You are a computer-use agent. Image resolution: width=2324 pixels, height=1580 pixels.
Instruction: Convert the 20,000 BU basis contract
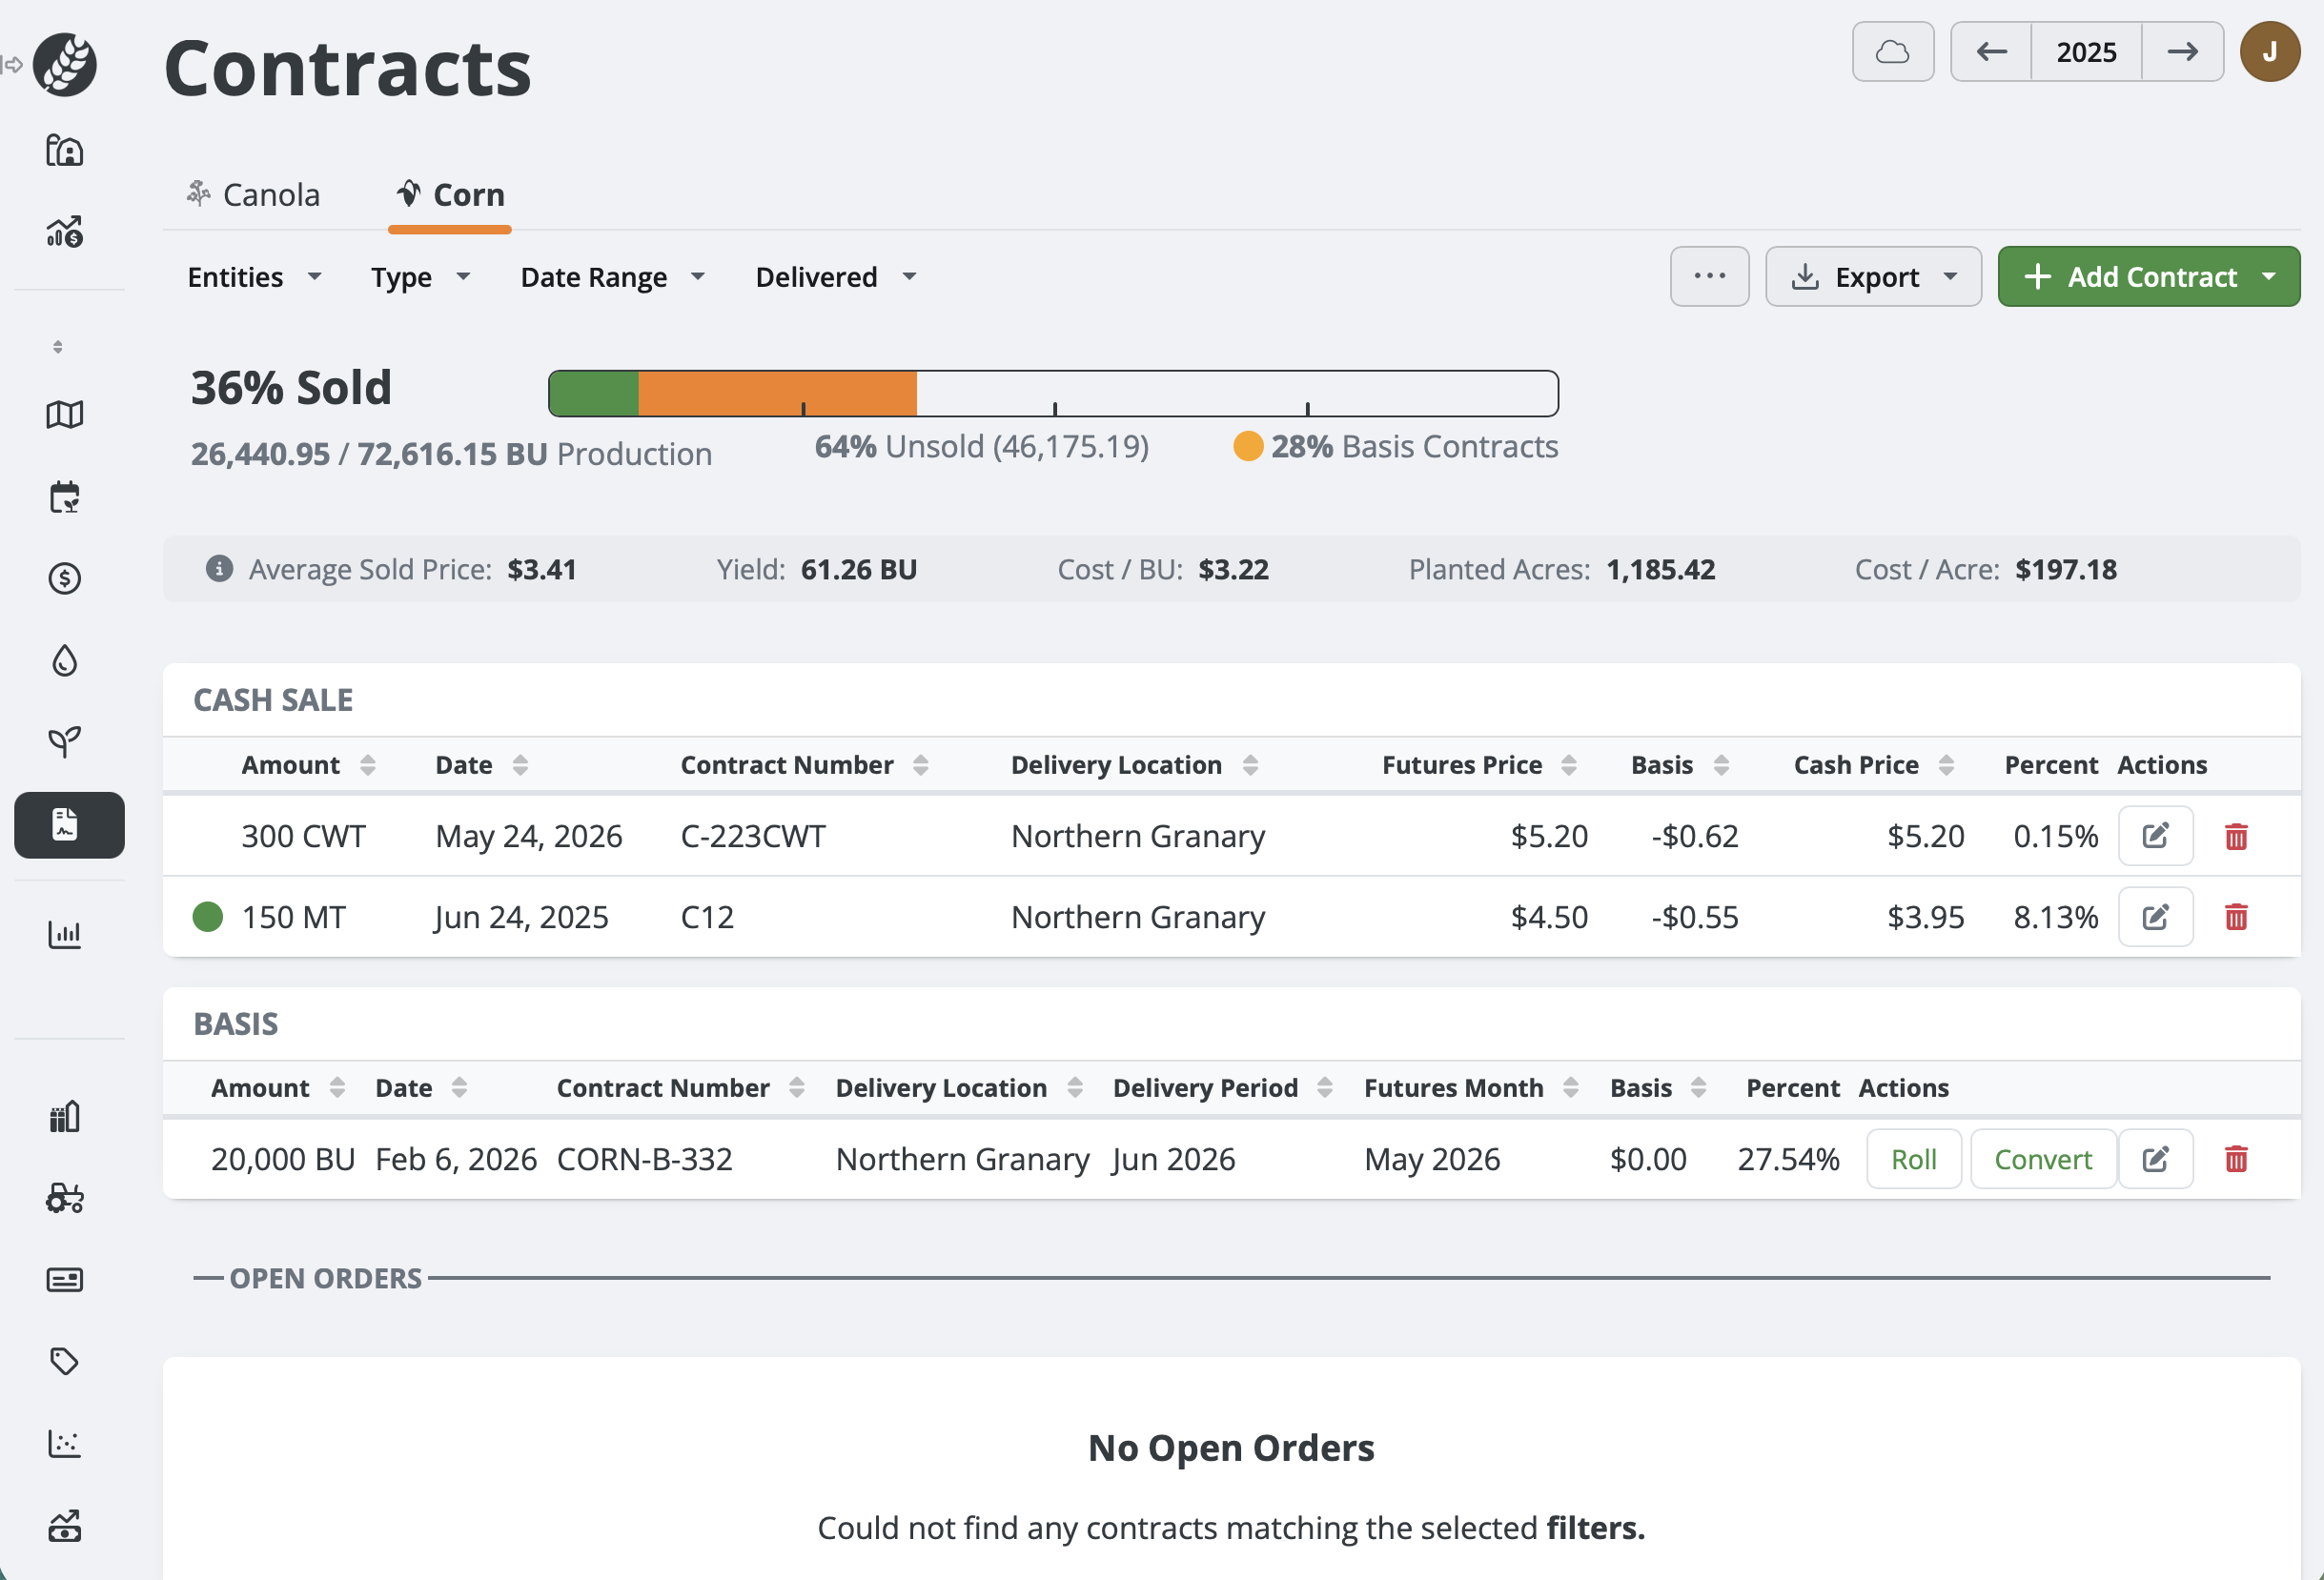2043,1159
